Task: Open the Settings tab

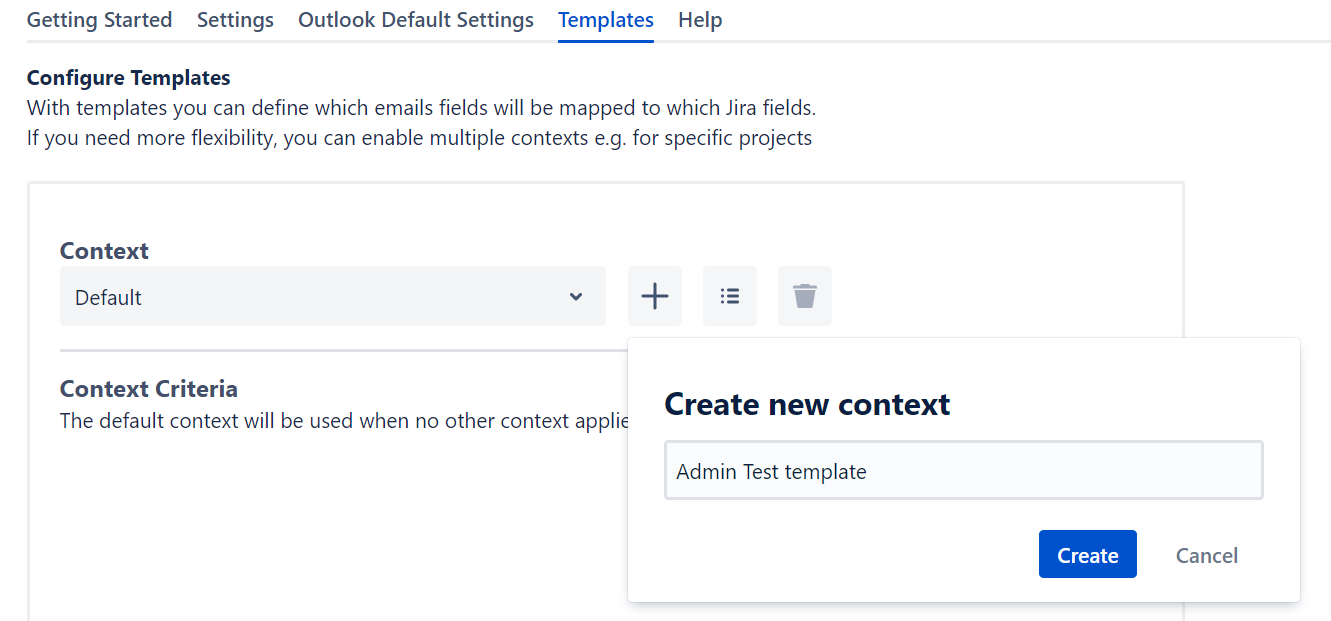Action: [x=235, y=20]
